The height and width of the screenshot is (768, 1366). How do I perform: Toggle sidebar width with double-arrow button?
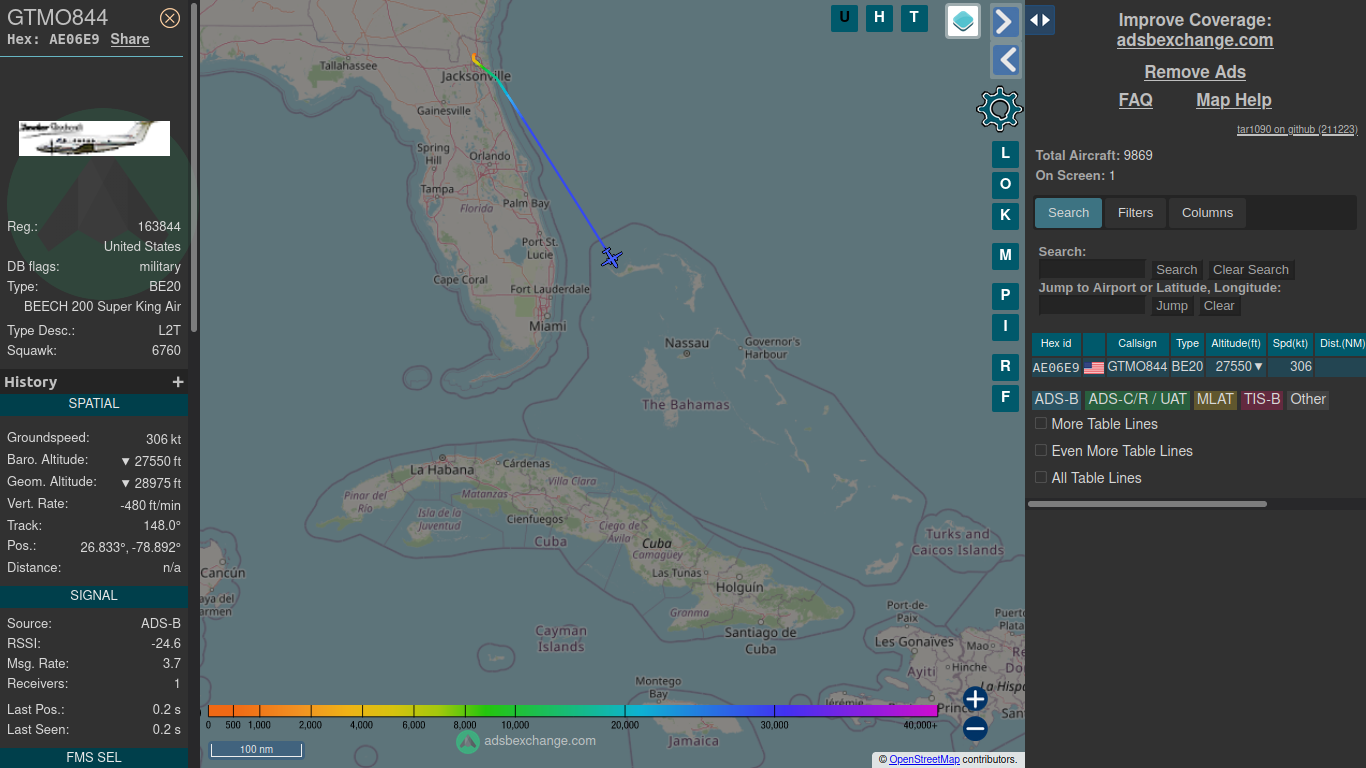click(x=1040, y=20)
